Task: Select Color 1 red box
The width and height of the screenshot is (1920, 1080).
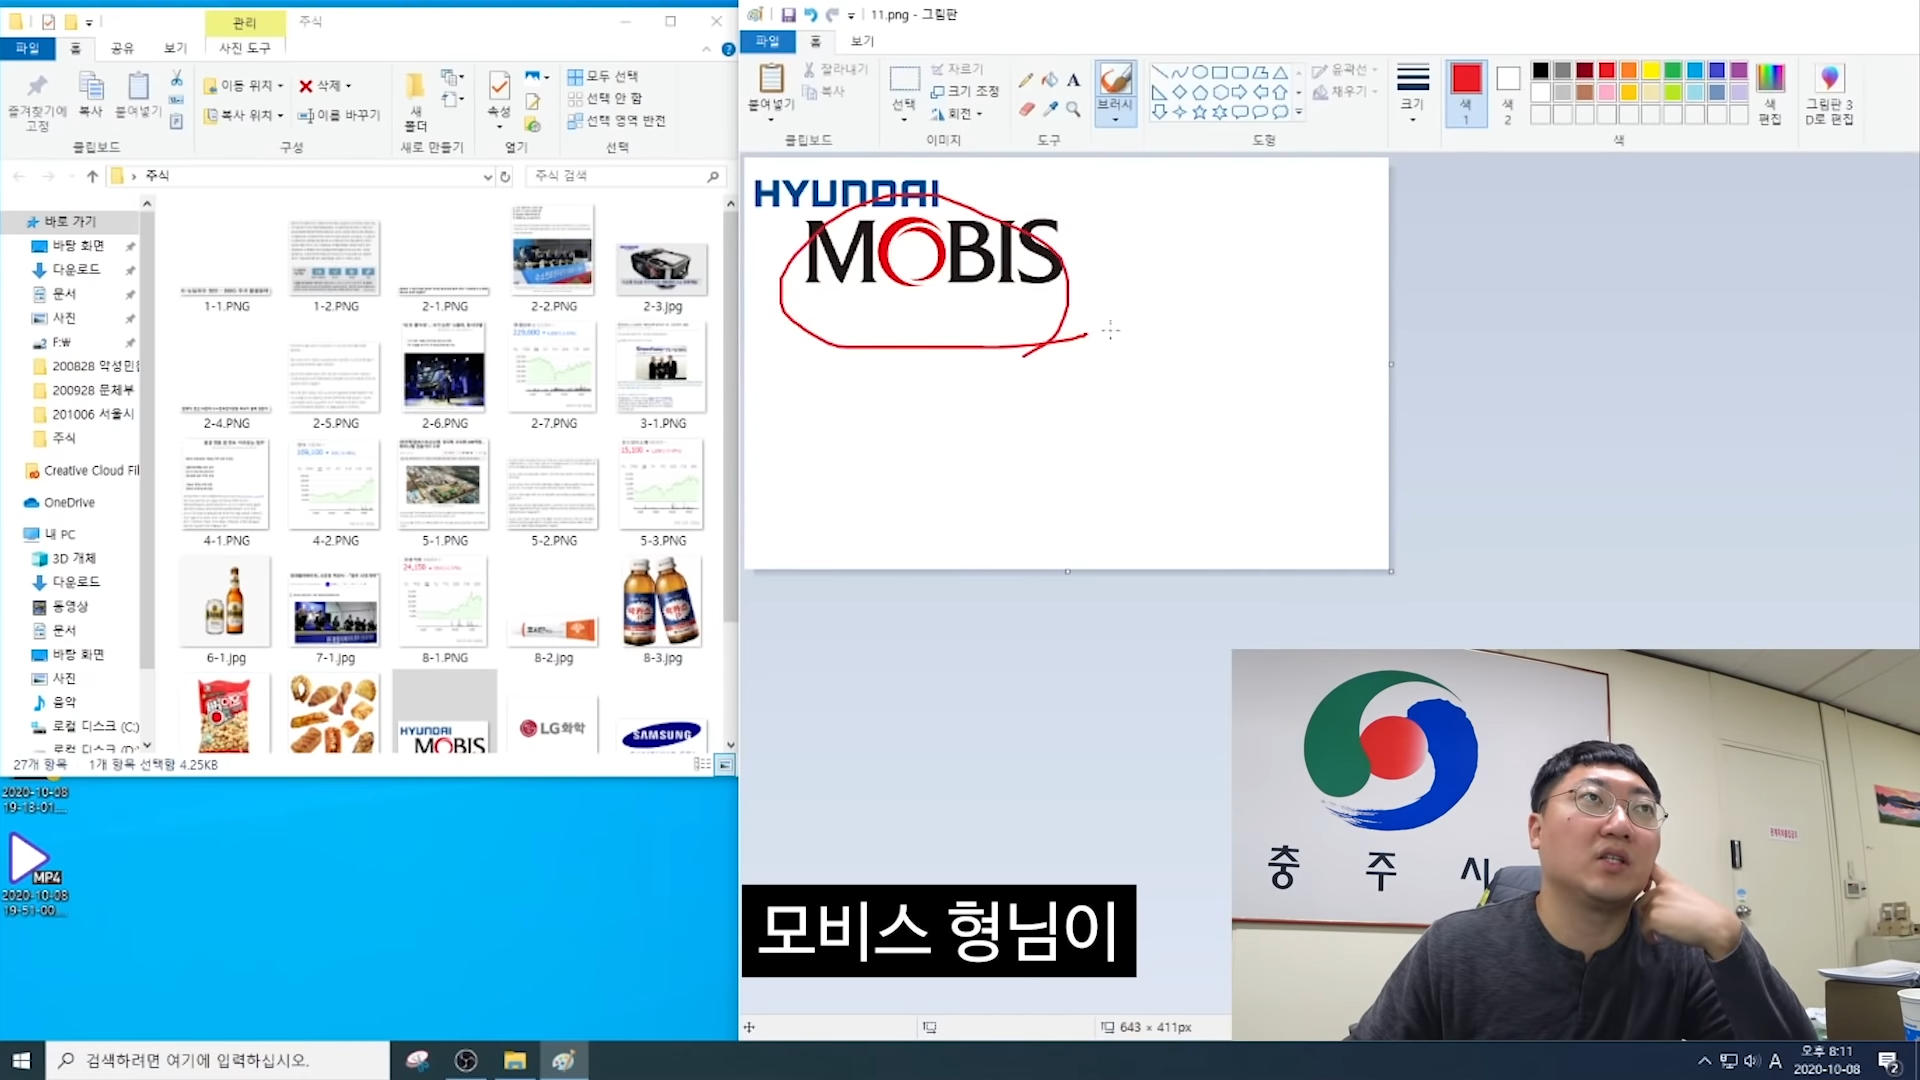Action: point(1466,93)
